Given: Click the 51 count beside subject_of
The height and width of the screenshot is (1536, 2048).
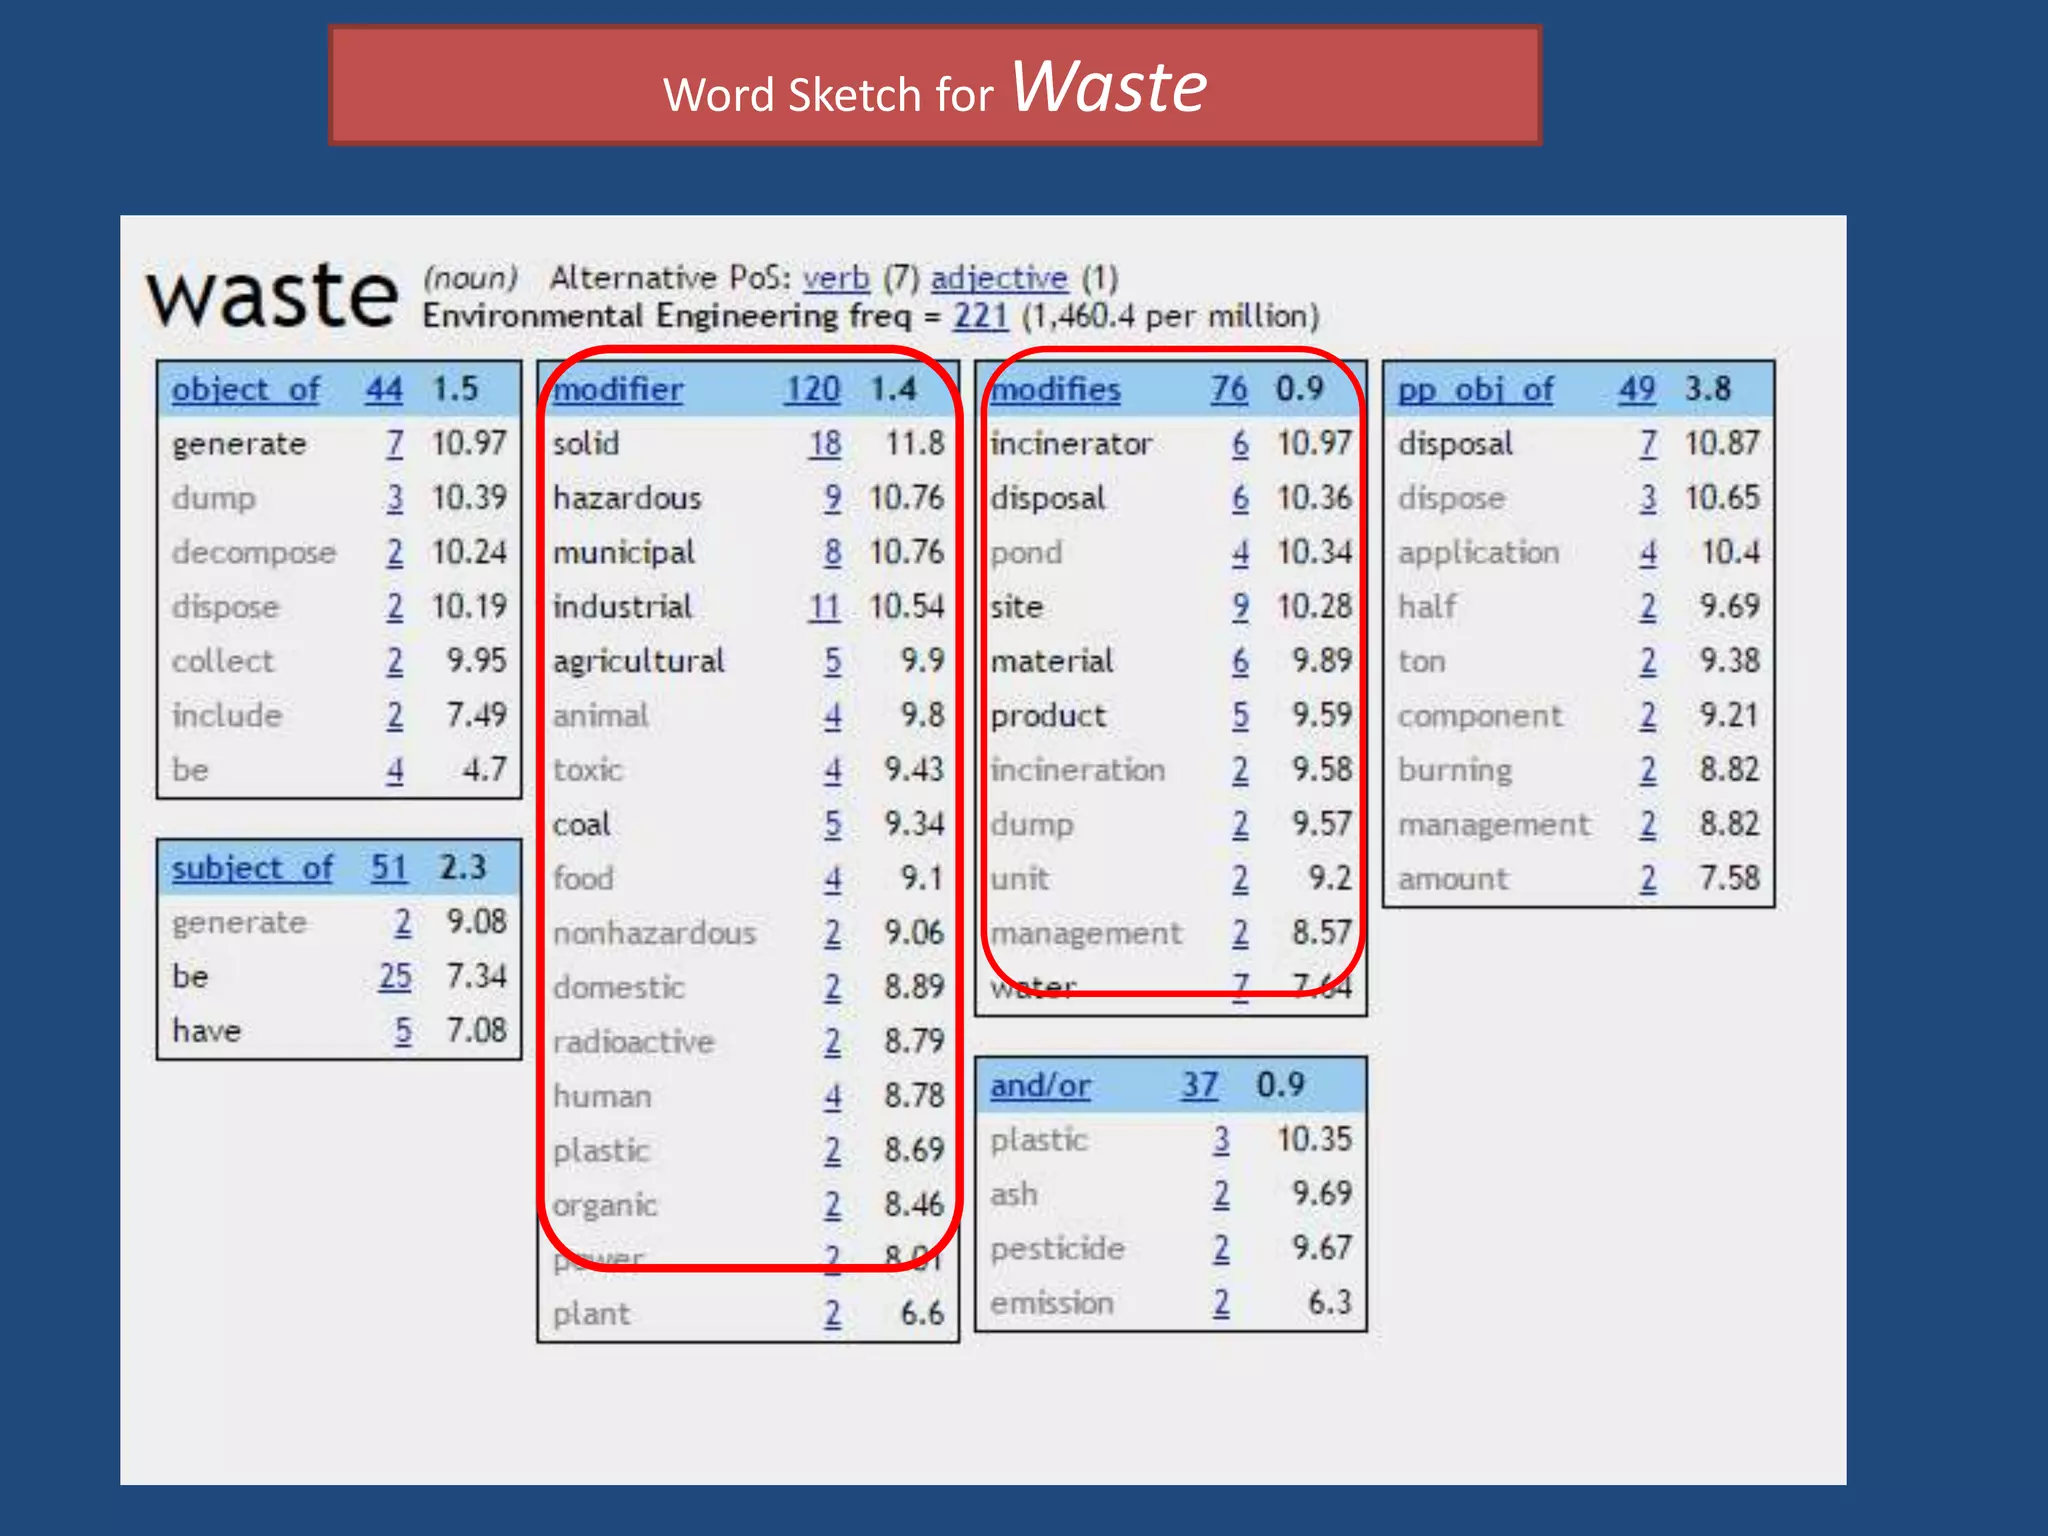Looking at the screenshot, I should coord(389,867).
